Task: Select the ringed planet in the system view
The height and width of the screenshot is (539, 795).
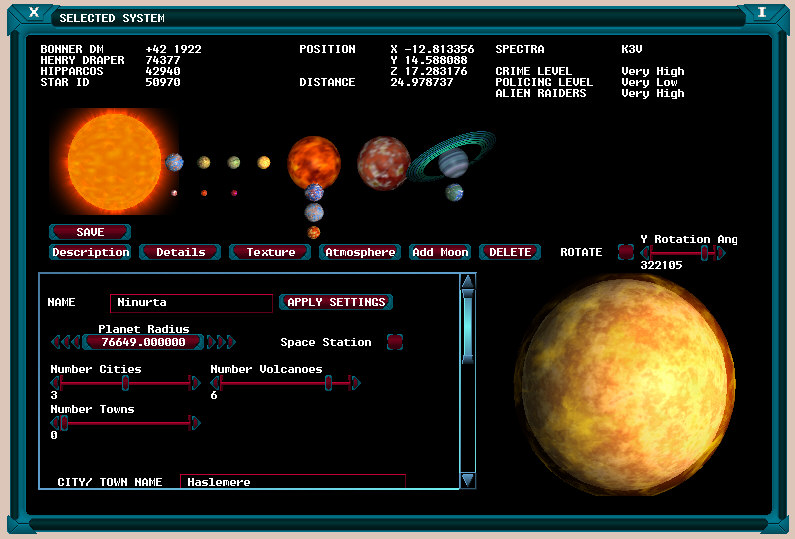Action: point(453,160)
